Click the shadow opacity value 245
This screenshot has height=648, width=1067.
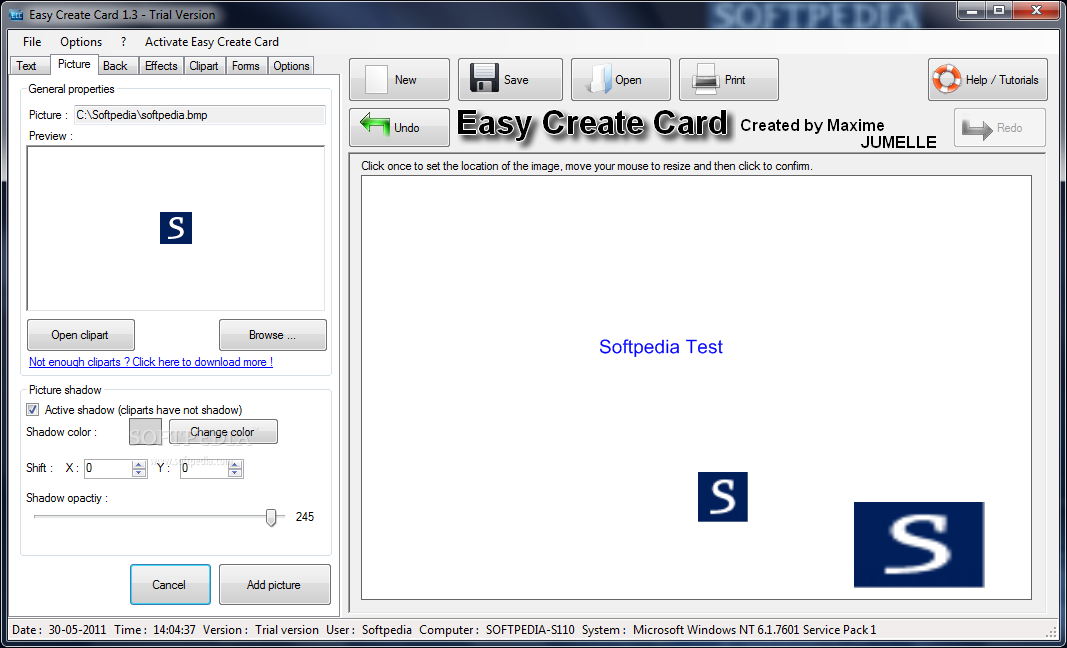(305, 517)
